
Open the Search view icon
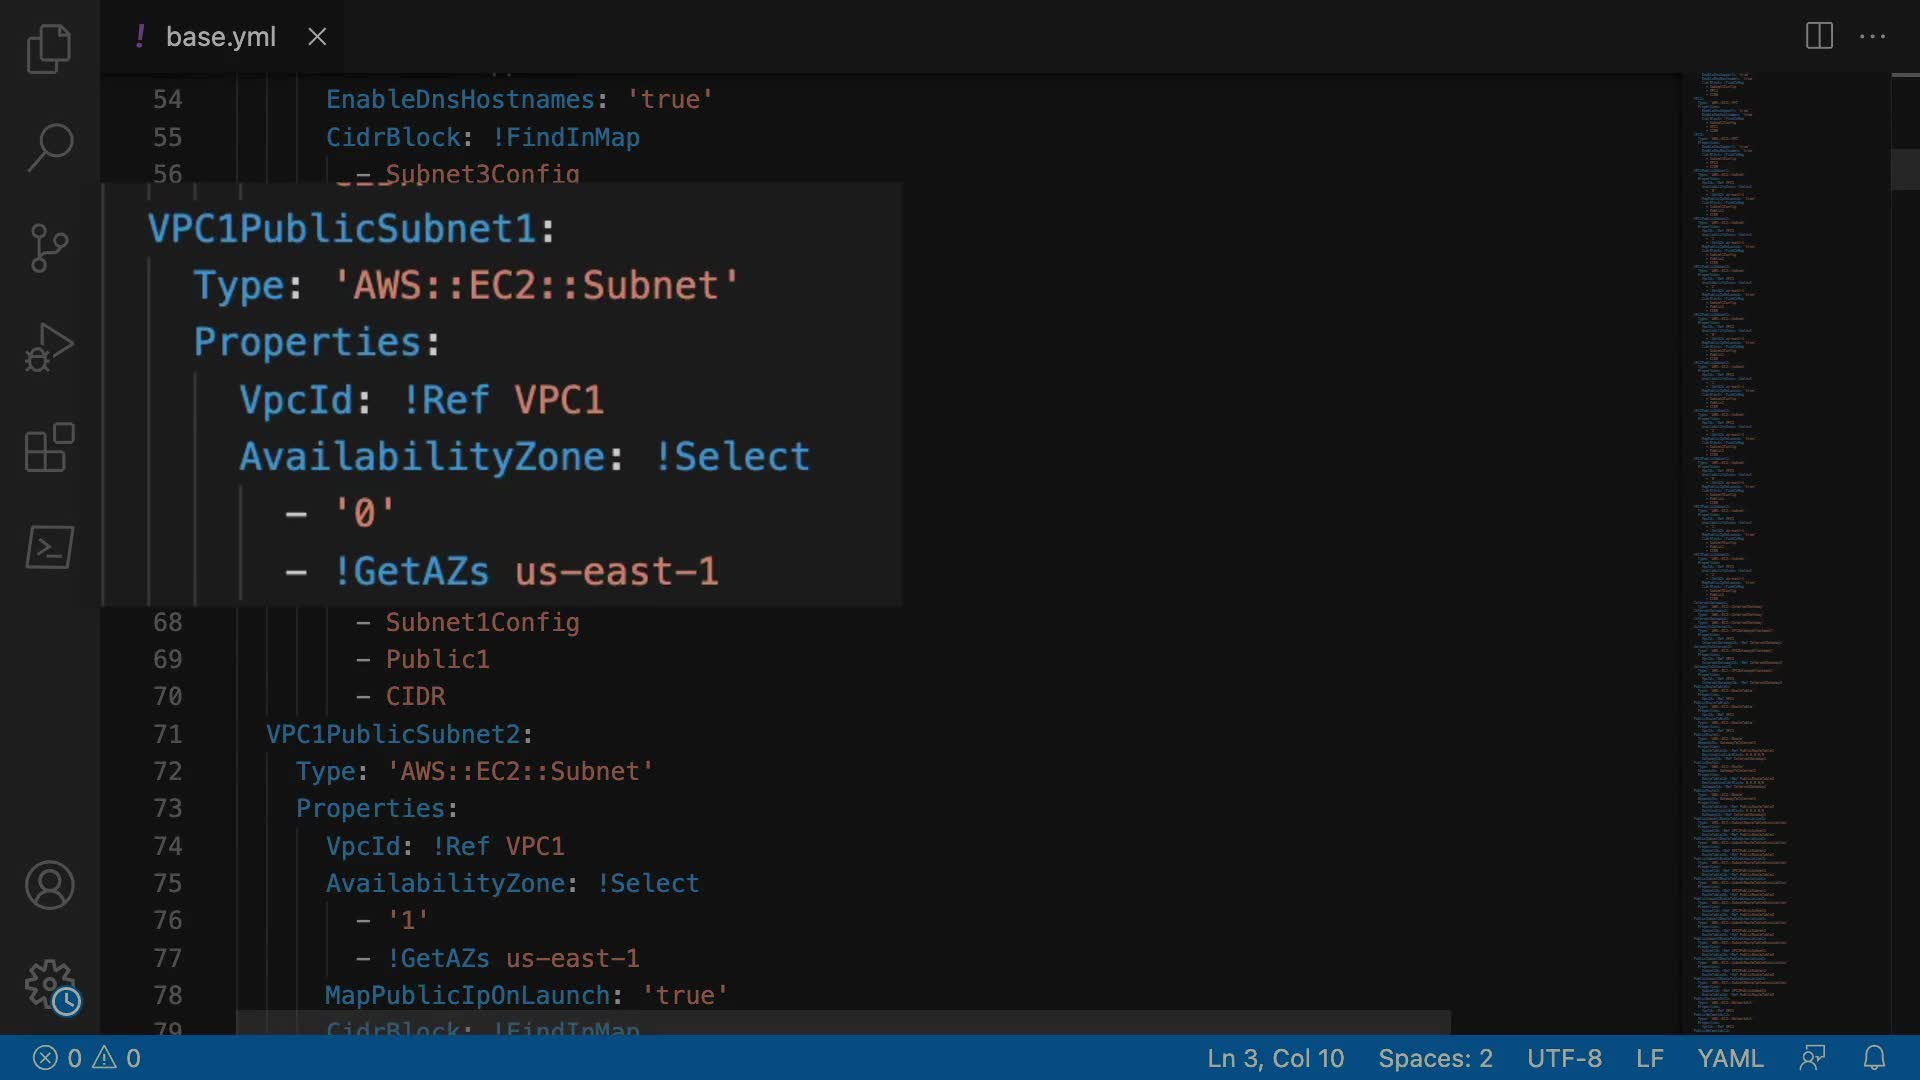(x=49, y=147)
